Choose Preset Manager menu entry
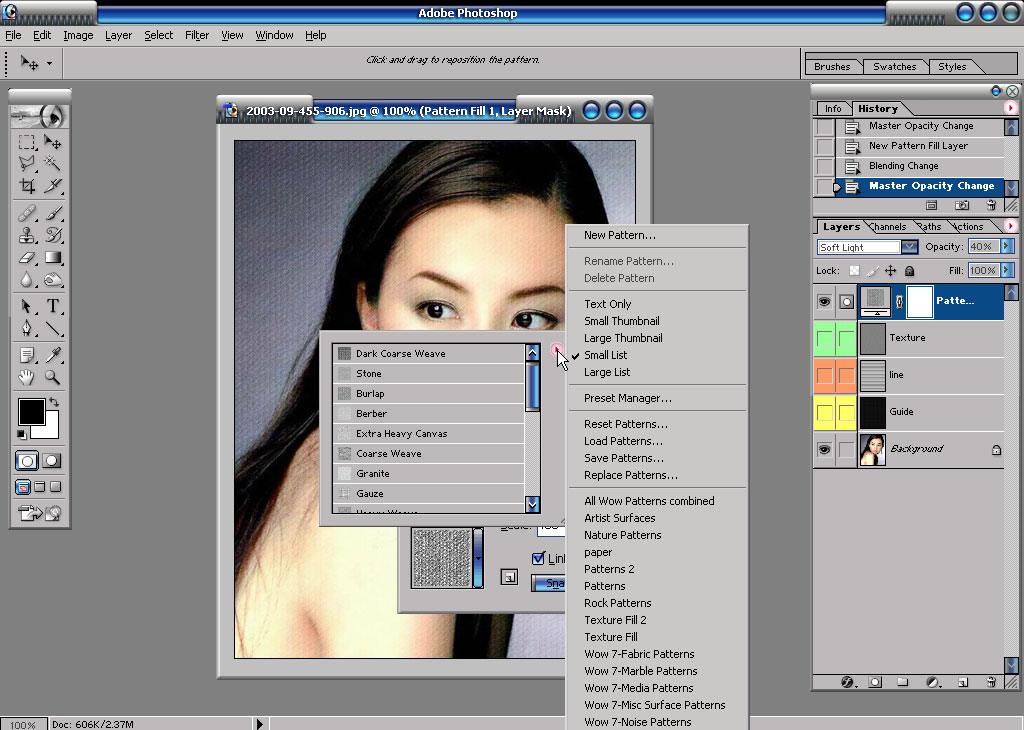The width and height of the screenshot is (1024, 730). (627, 398)
